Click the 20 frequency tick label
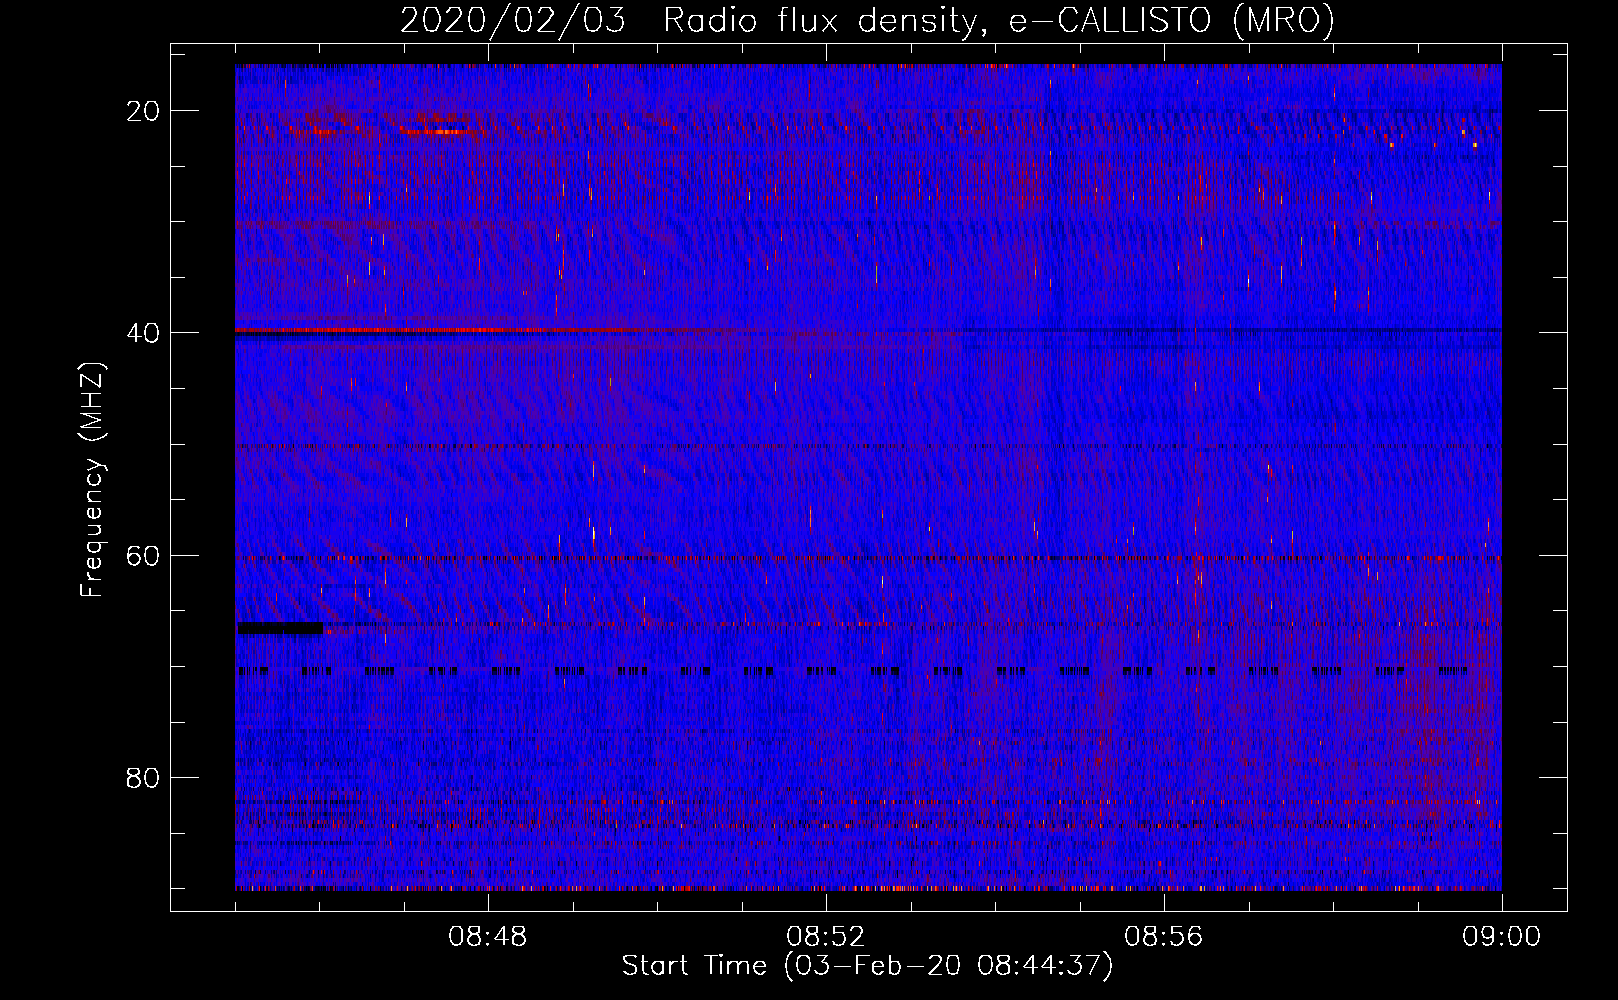Viewport: 1618px width, 1000px height. coord(143,111)
